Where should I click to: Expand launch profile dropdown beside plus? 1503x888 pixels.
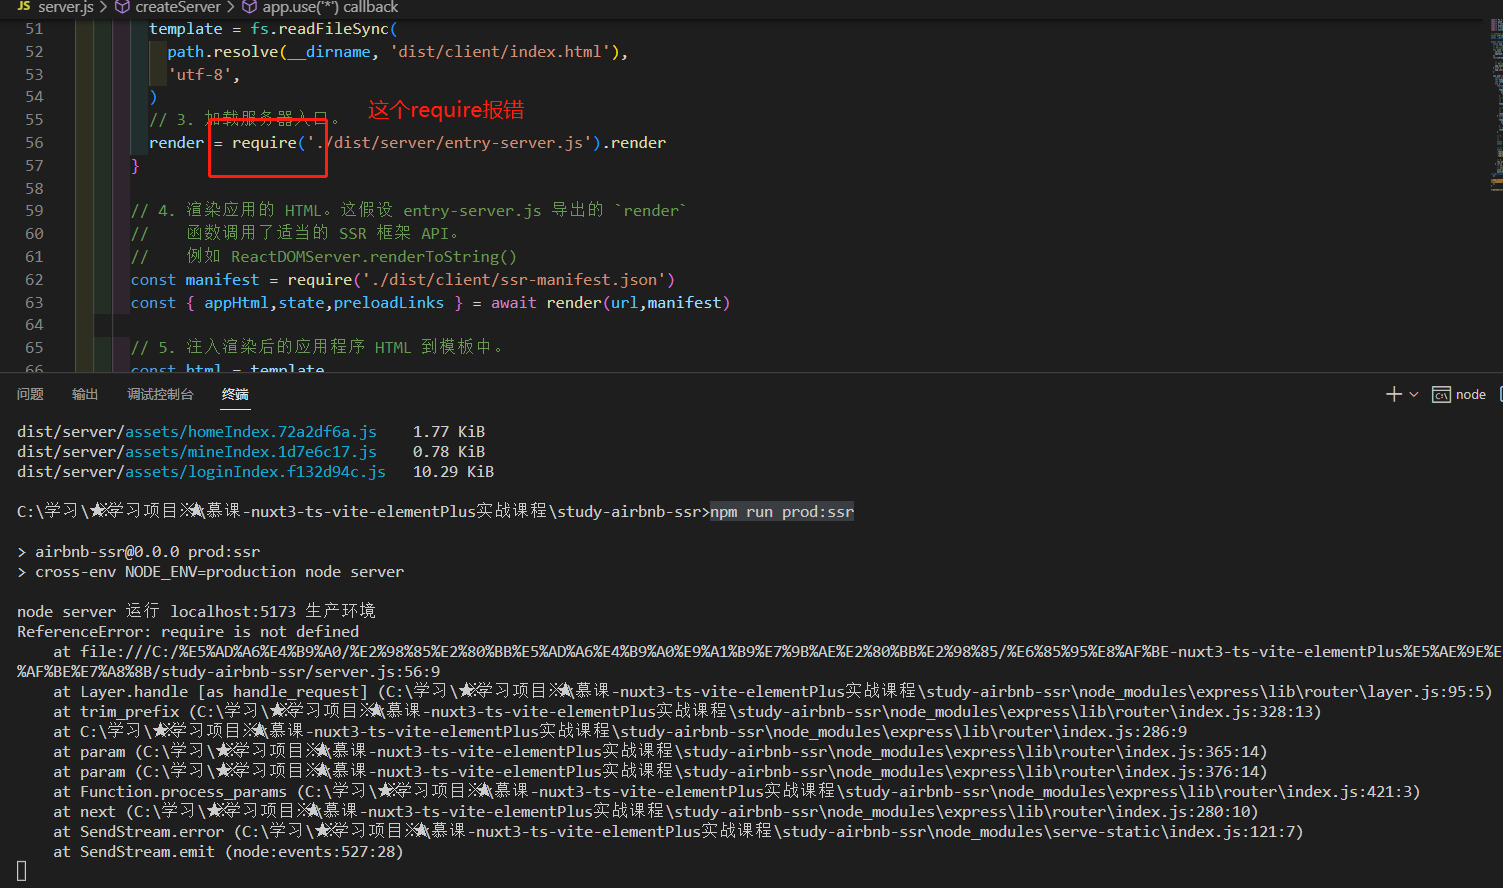[1413, 394]
